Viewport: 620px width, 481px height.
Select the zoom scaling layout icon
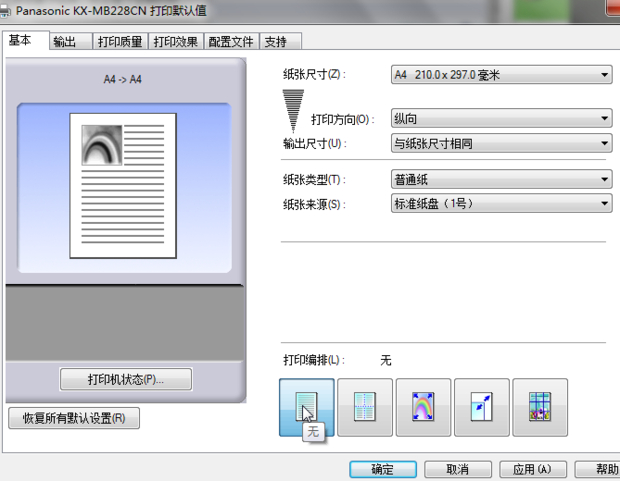coord(482,407)
